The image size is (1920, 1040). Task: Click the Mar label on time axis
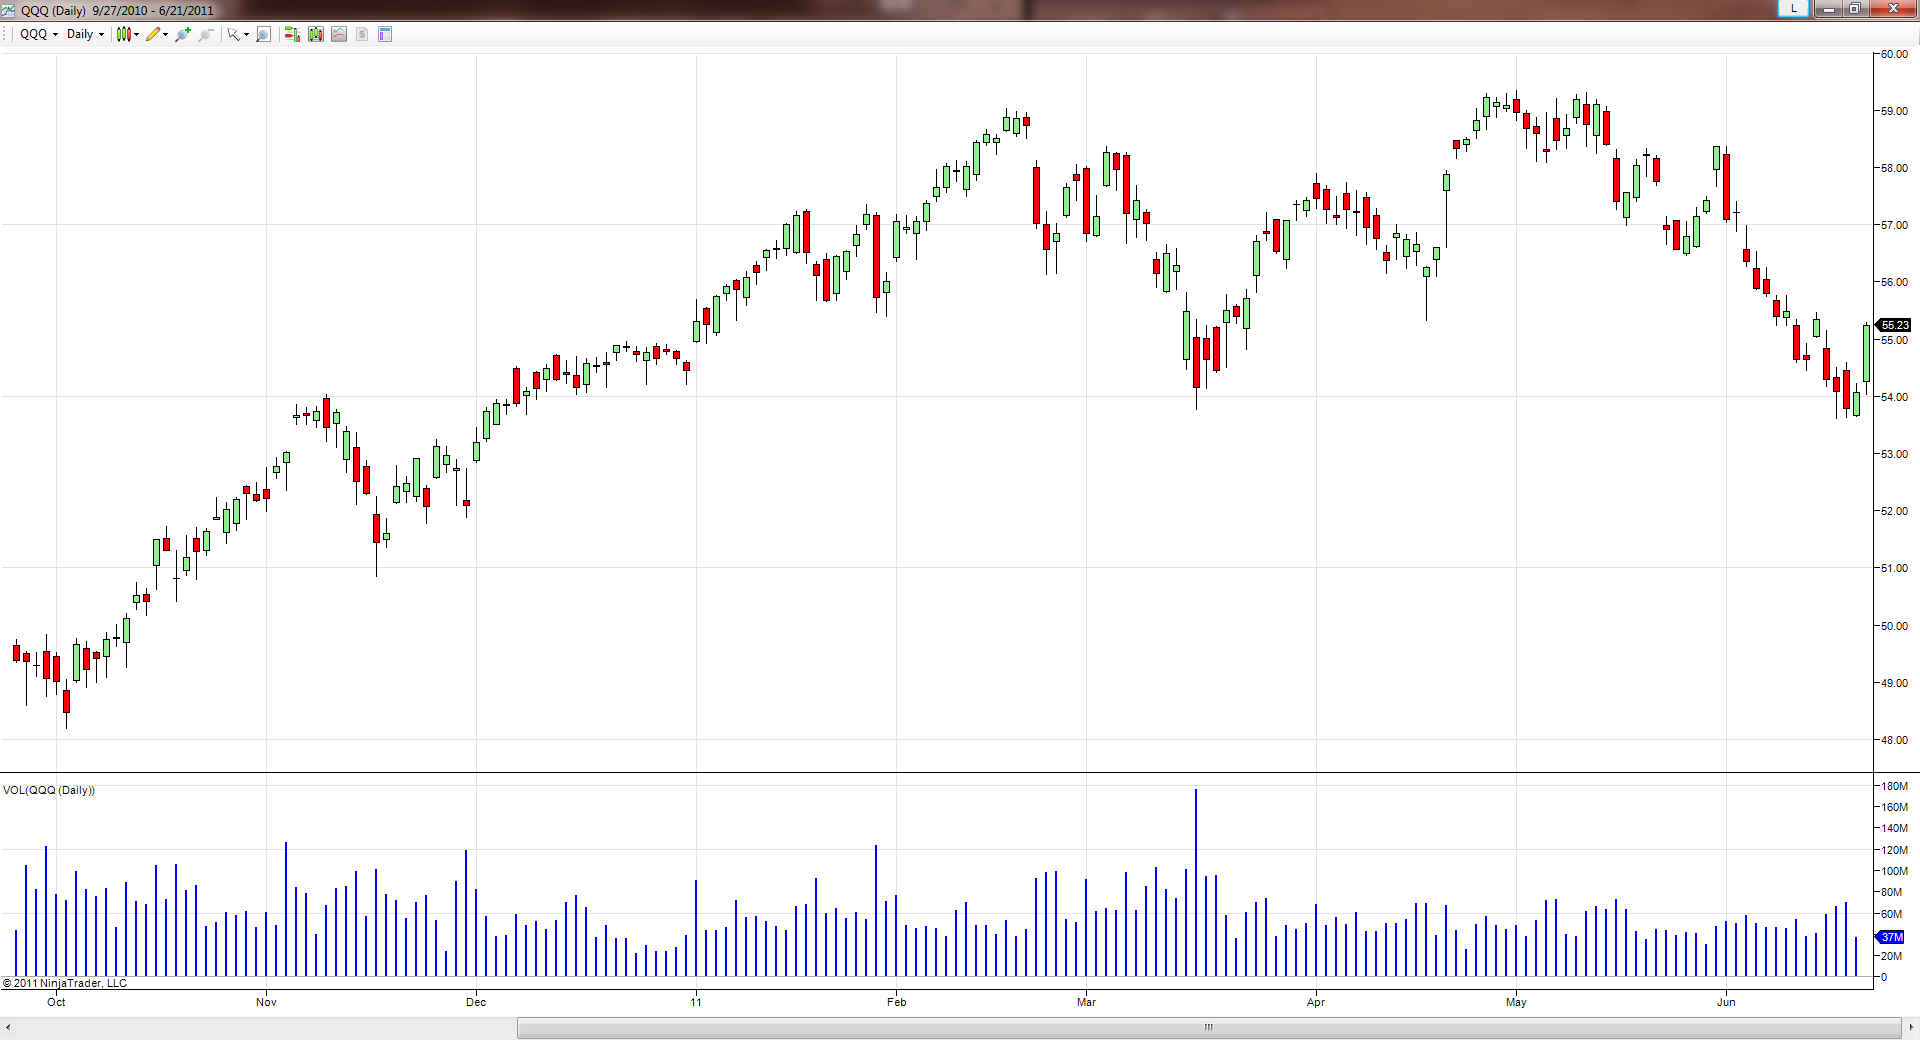(x=1086, y=1002)
